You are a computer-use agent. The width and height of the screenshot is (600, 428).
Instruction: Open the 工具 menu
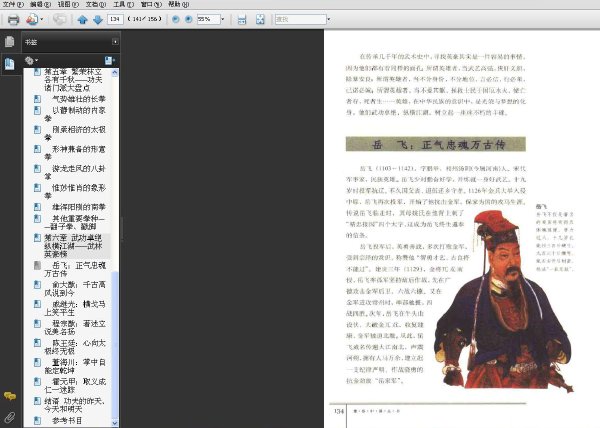click(123, 4)
